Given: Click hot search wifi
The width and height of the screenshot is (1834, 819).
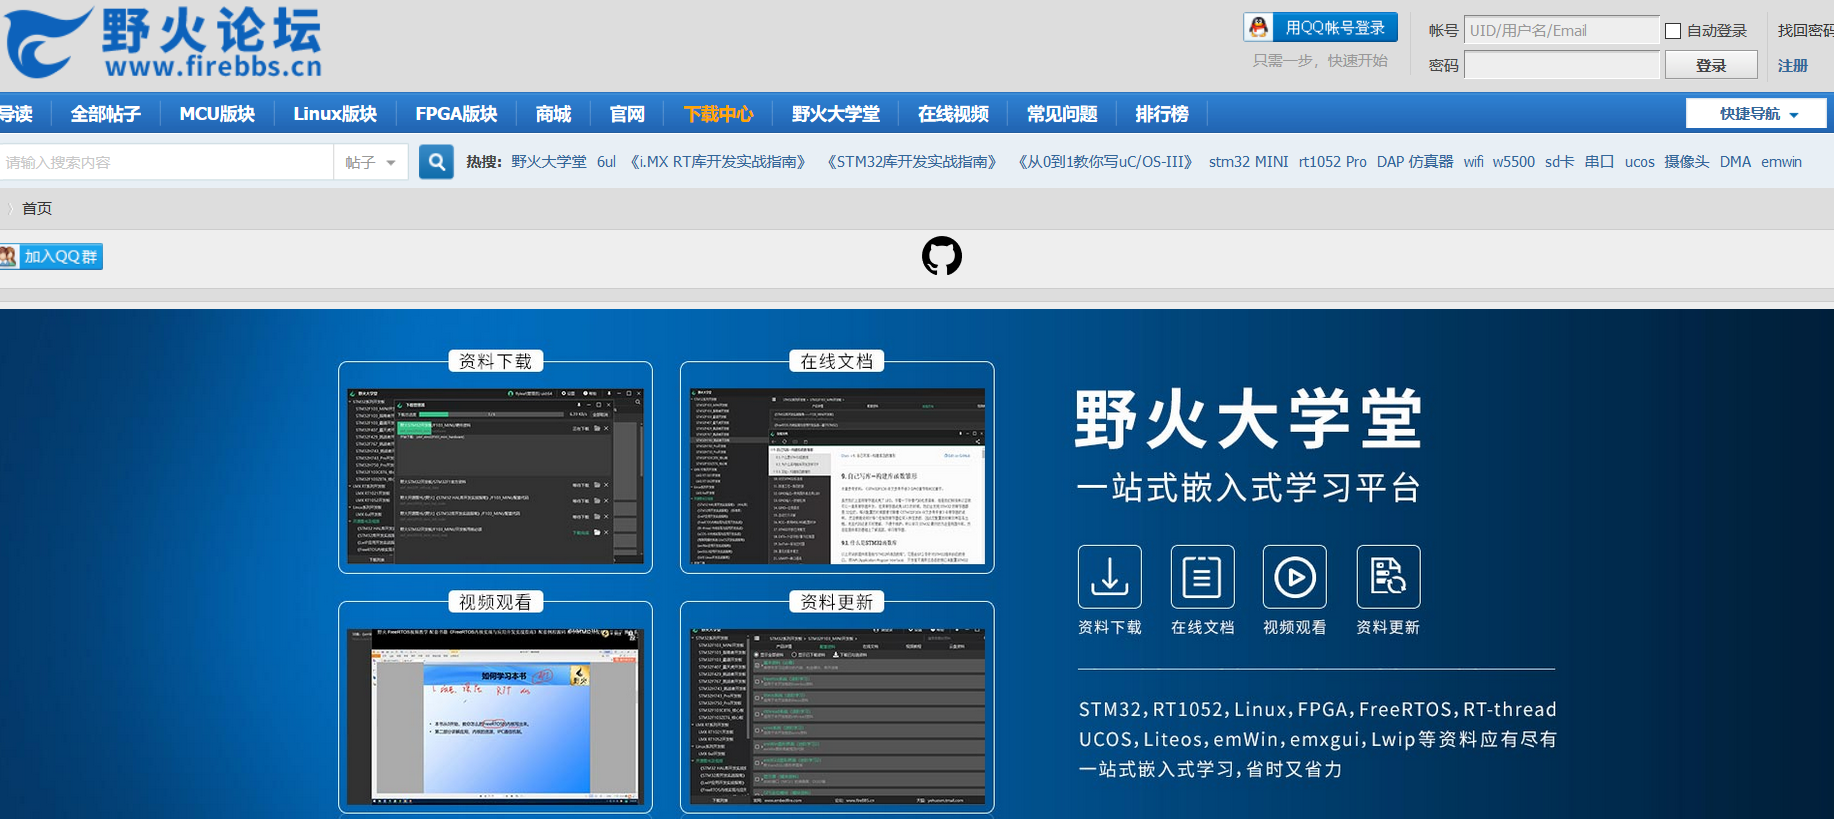Looking at the screenshot, I should pyautogui.click(x=1473, y=162).
